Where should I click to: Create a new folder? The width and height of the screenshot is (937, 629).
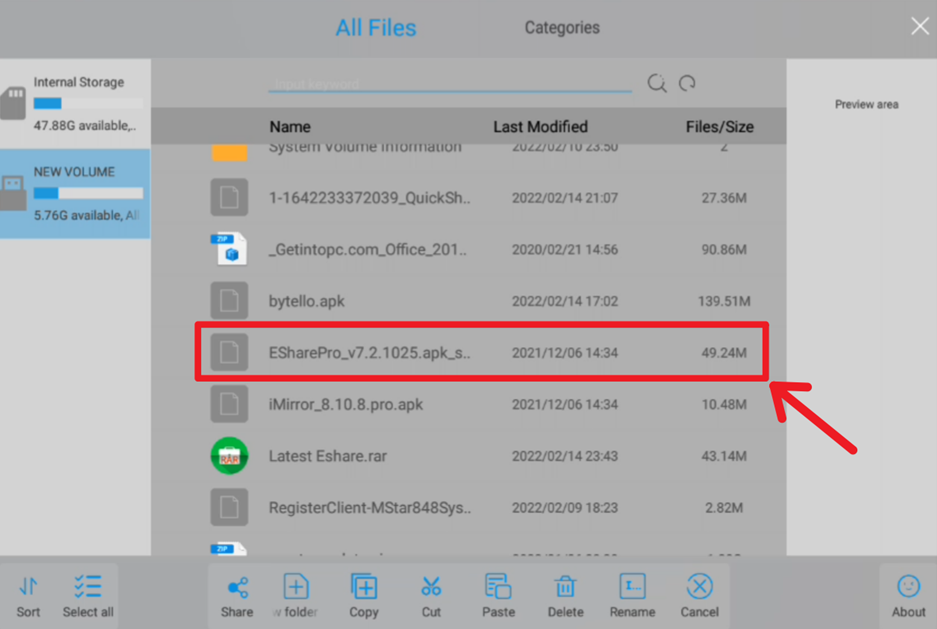point(295,596)
